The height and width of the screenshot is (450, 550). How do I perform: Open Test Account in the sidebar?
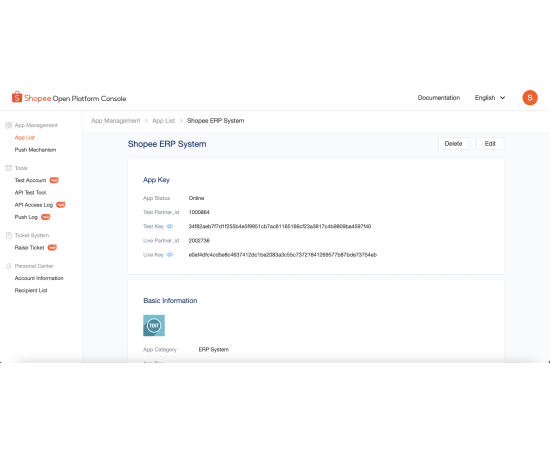coord(31,180)
